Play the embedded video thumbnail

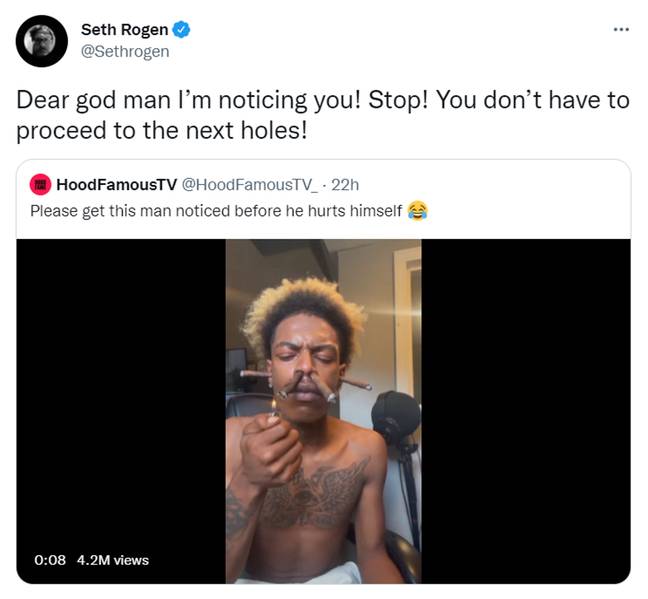tap(323, 411)
